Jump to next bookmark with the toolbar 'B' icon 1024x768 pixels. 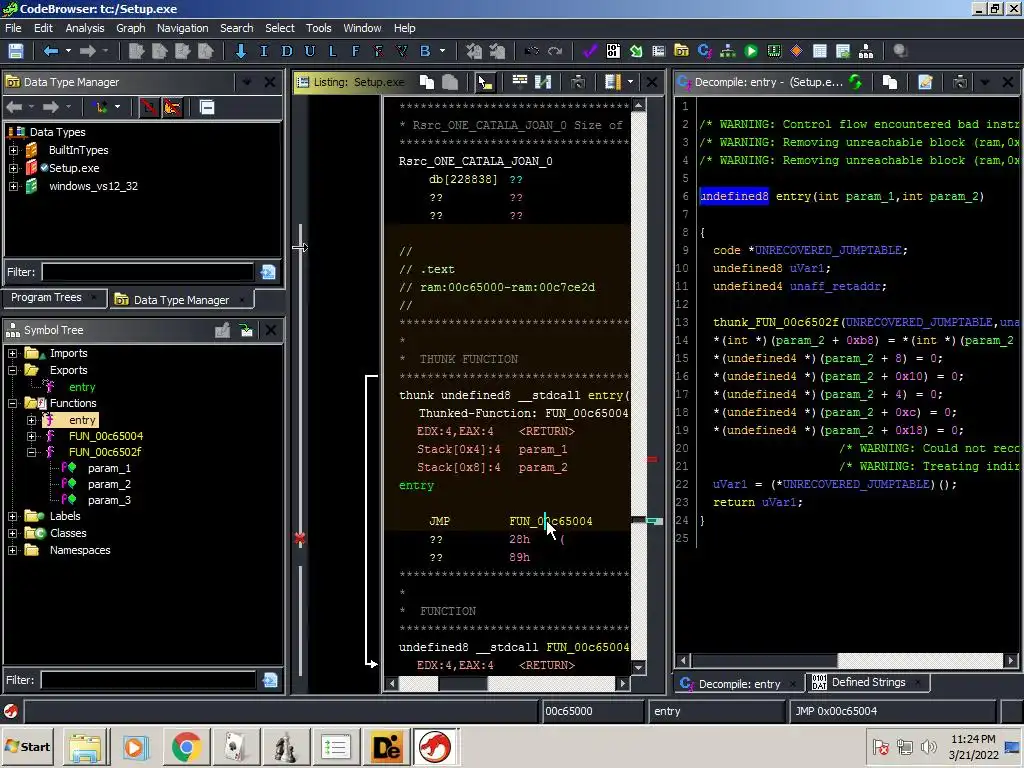(425, 51)
